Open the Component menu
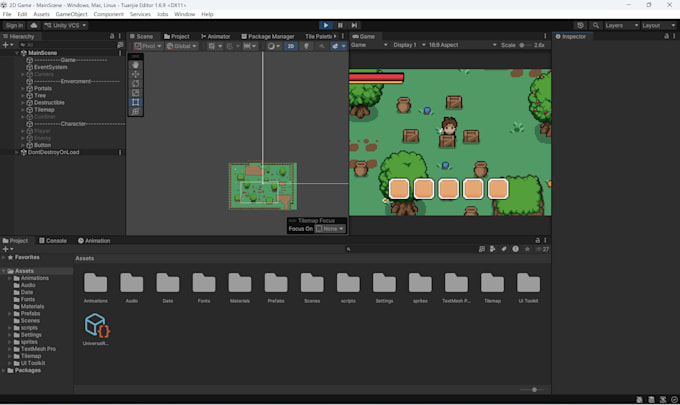 pyautogui.click(x=108, y=14)
